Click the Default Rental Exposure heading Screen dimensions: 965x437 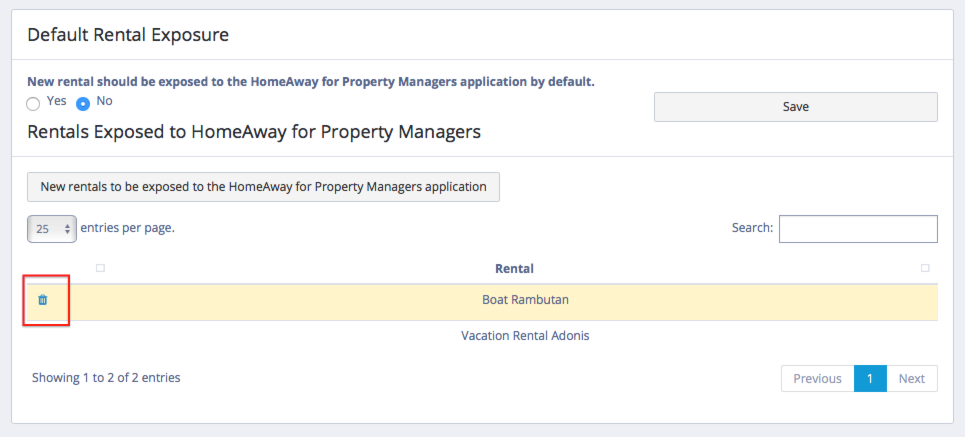coord(128,36)
